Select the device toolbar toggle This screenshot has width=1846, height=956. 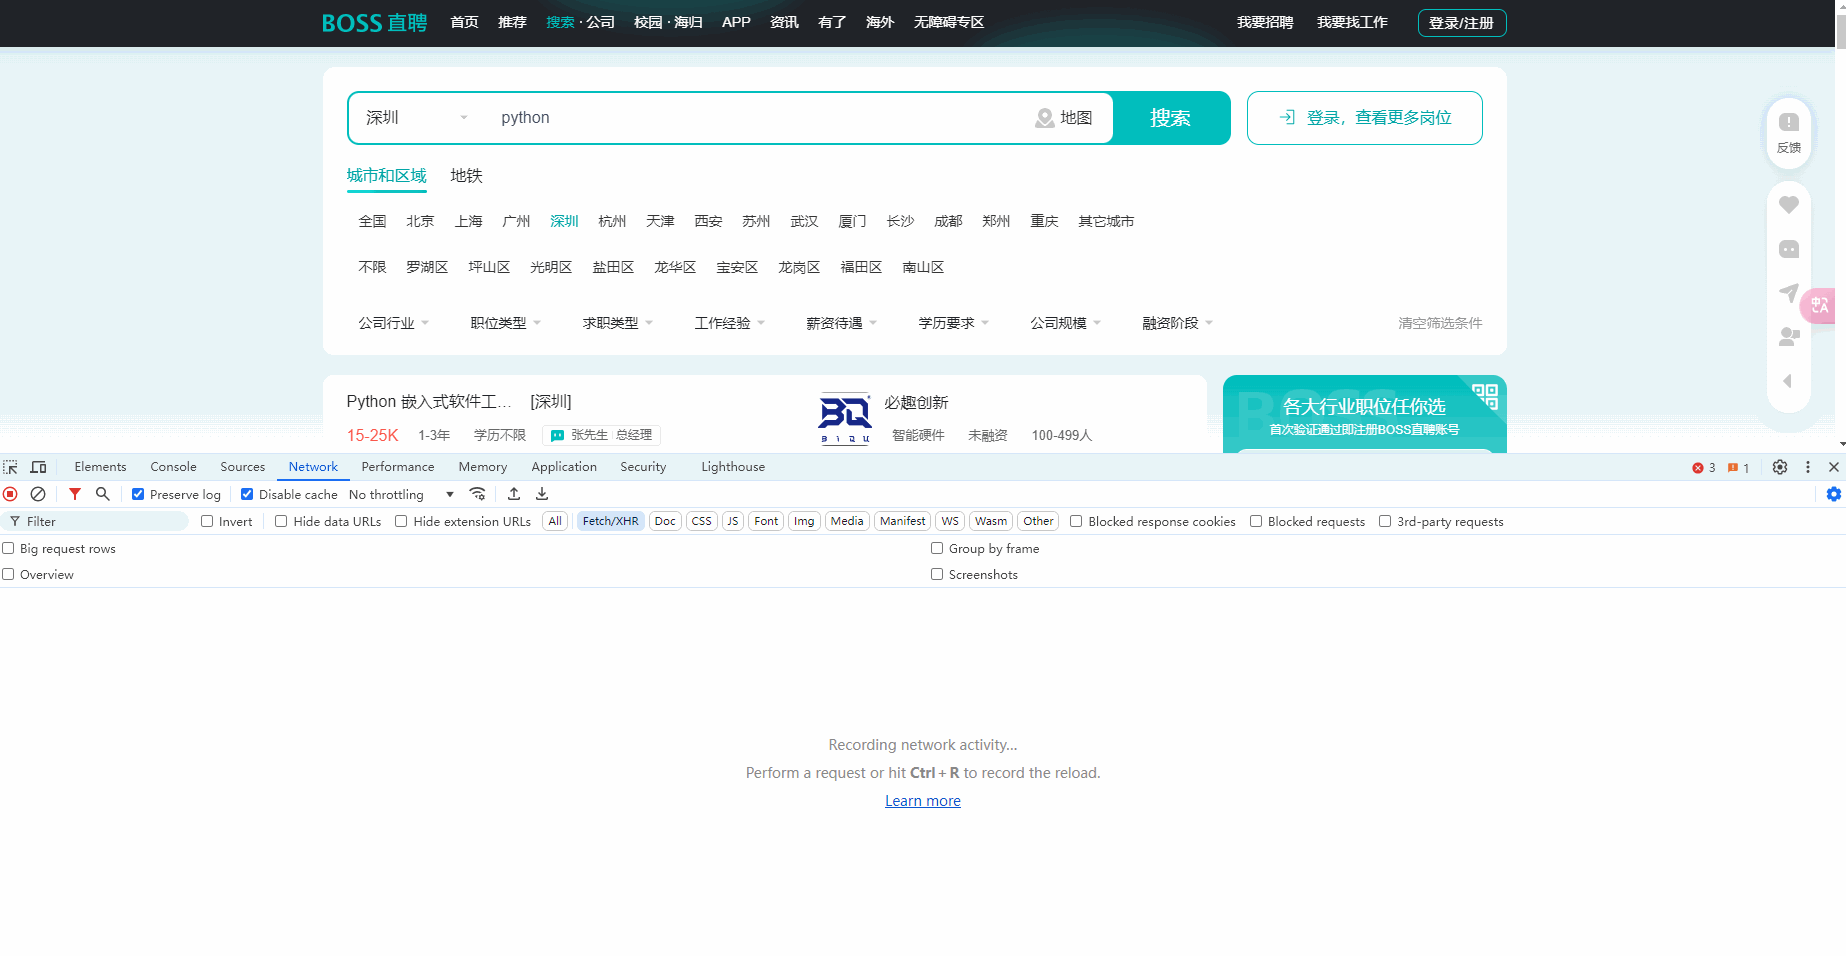[x=38, y=467]
